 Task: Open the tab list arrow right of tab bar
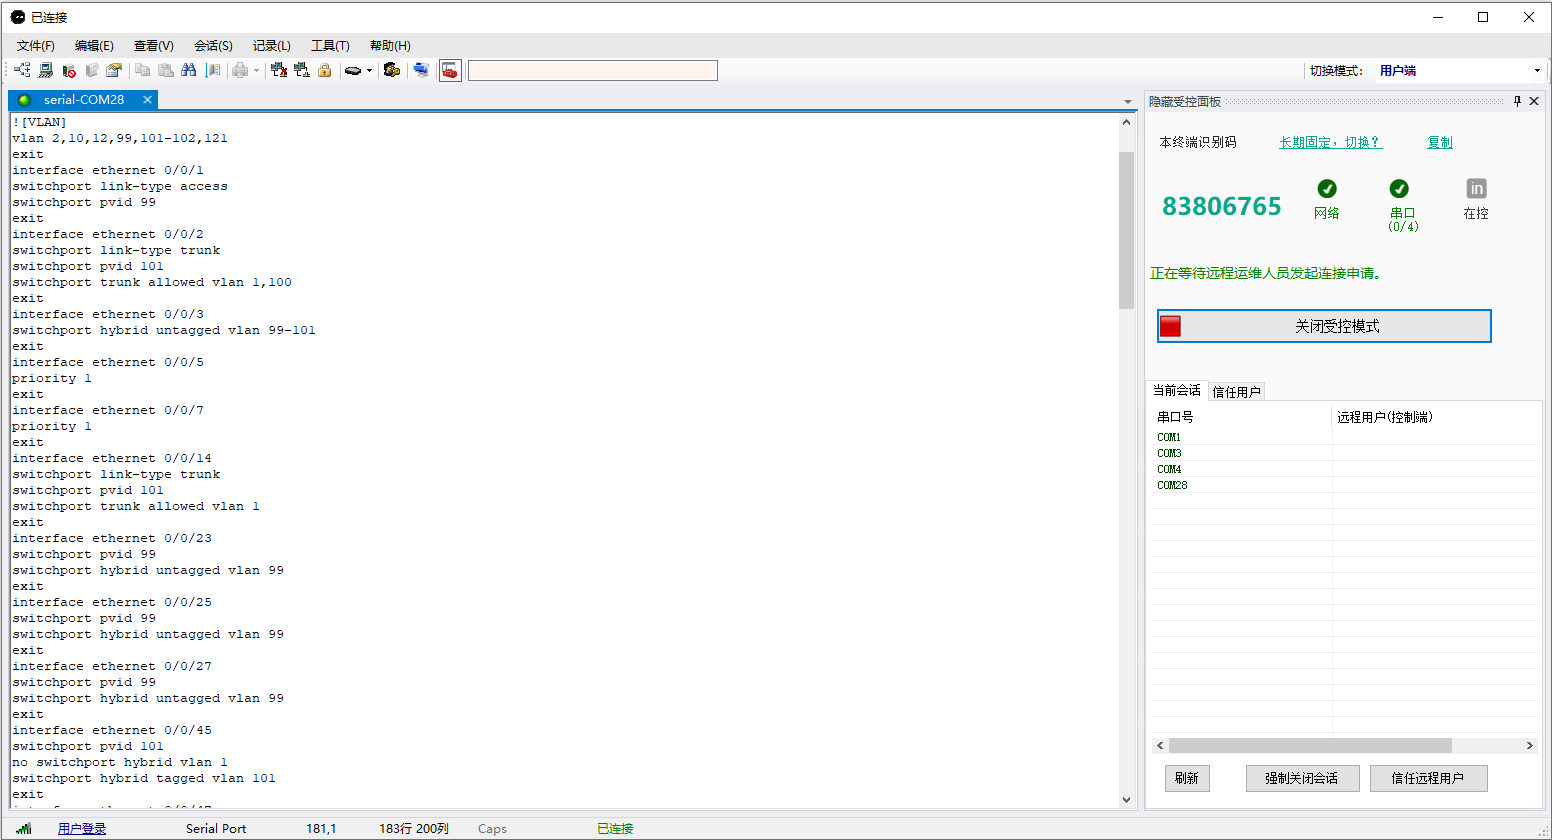coord(1128,101)
